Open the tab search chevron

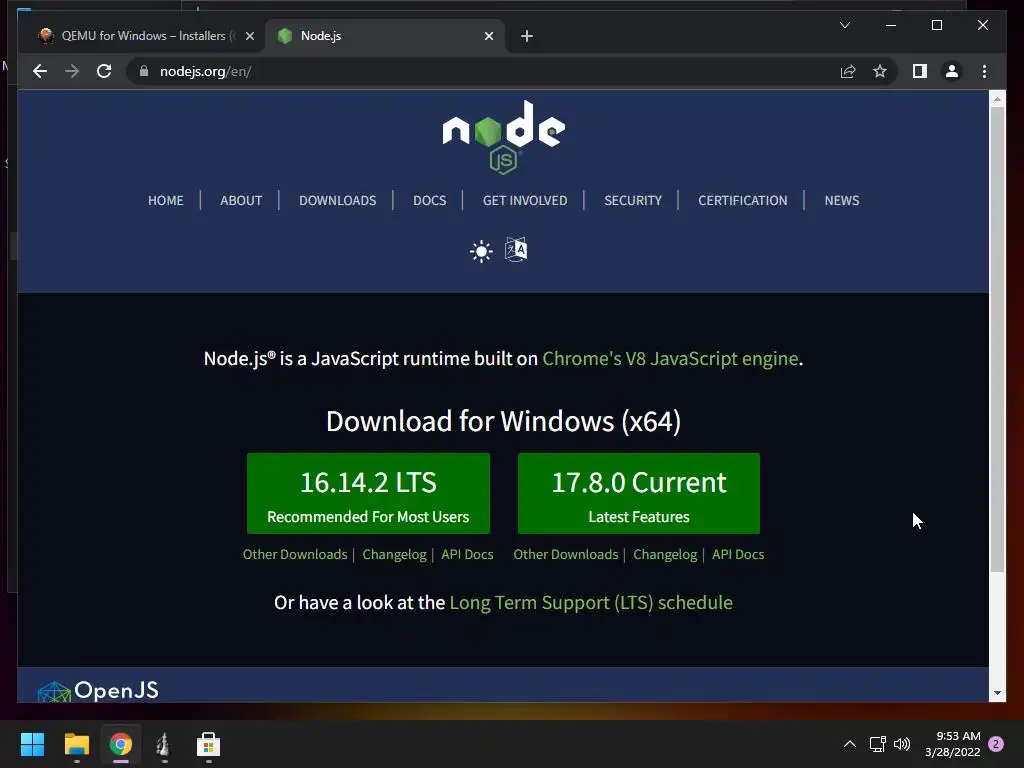[844, 25]
